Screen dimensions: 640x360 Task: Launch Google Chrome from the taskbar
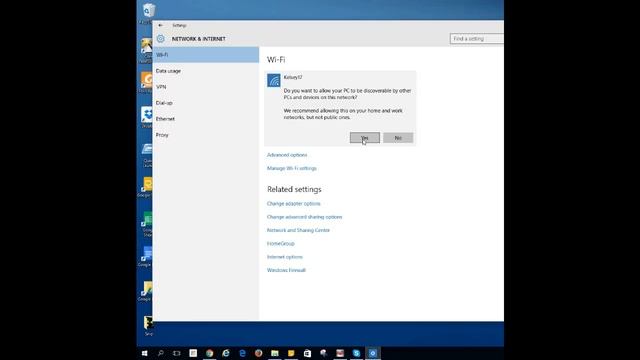point(209,353)
